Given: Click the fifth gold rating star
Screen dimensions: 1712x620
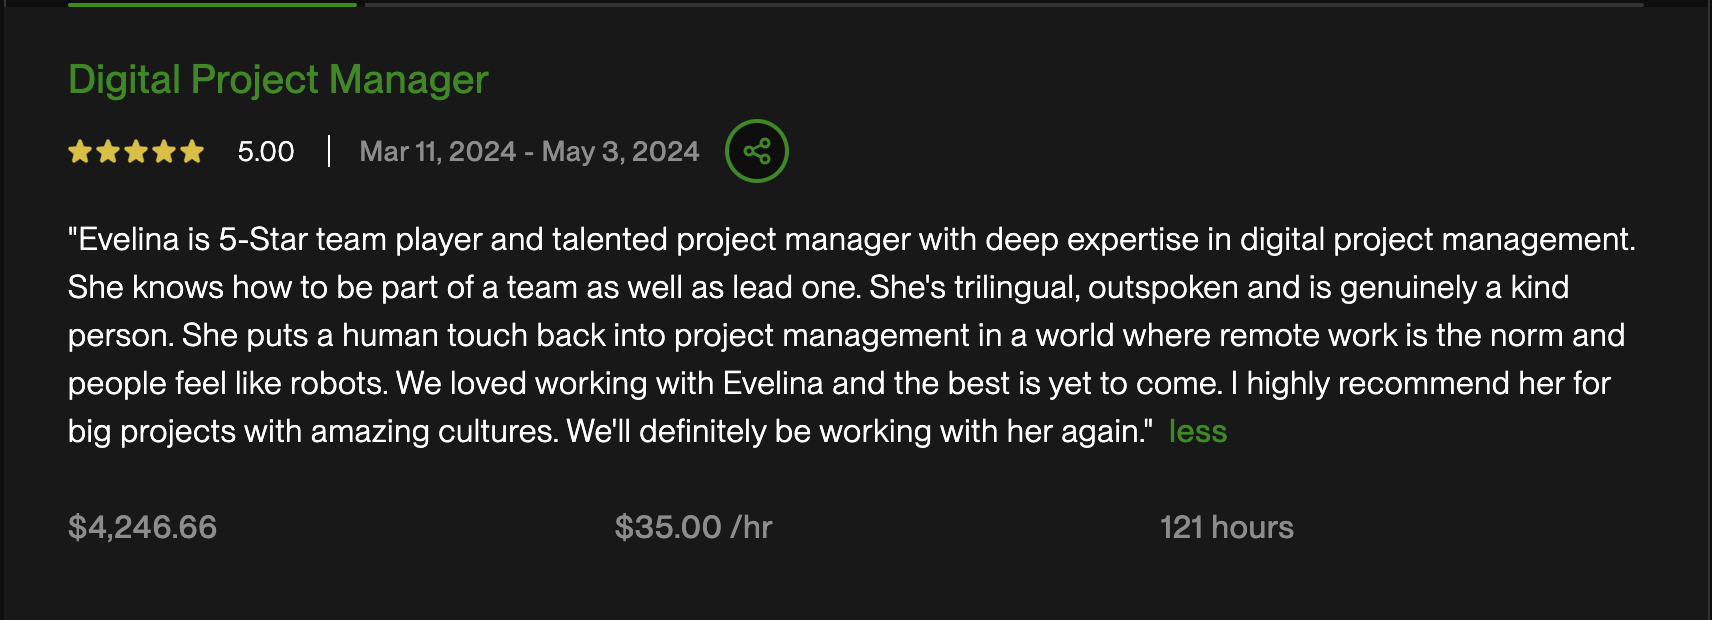Looking at the screenshot, I should coord(192,152).
